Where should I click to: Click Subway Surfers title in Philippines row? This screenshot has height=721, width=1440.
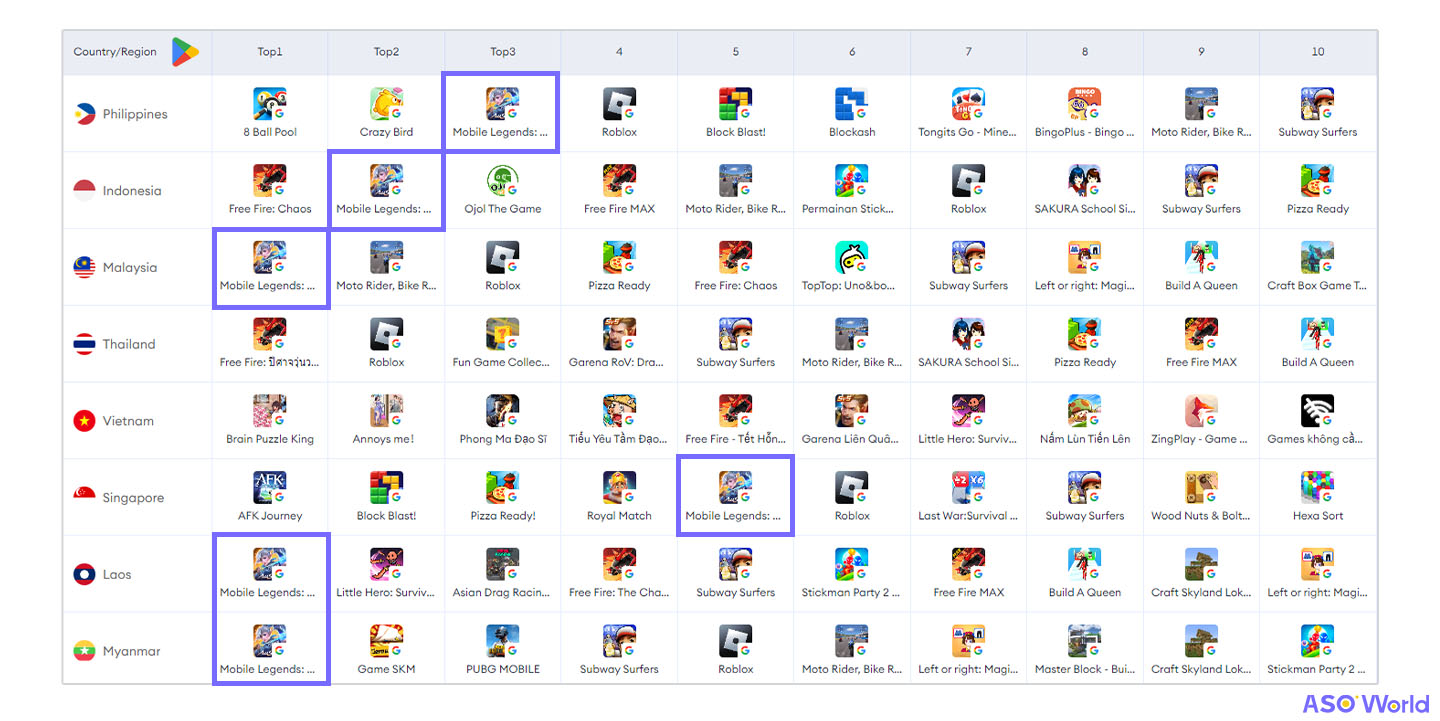(x=1318, y=132)
